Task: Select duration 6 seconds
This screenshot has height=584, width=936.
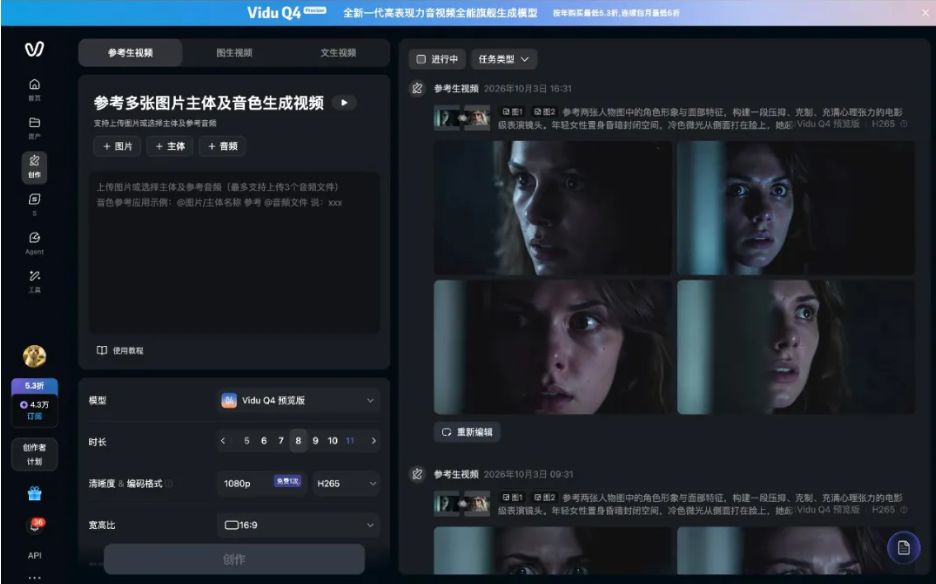Action: point(264,441)
